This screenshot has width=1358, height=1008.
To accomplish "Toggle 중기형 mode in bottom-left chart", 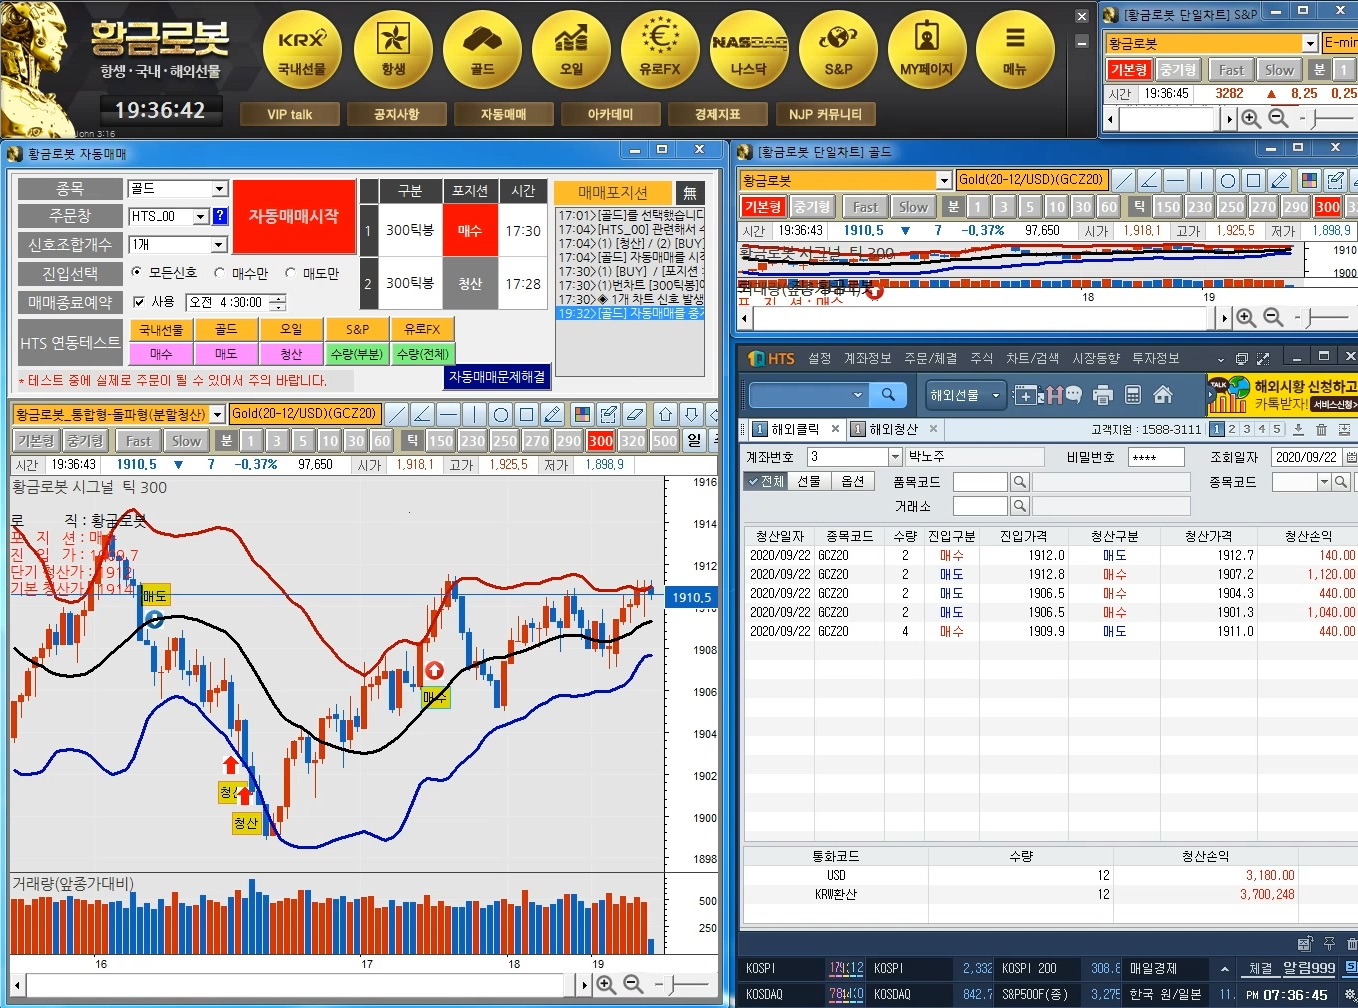I will [85, 441].
